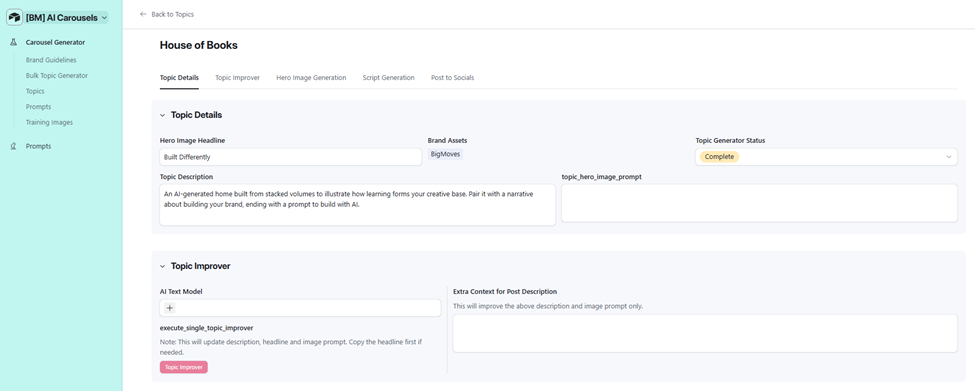Go to the Post to Socials tab
Viewport: 975px width, 391px height.
453,78
